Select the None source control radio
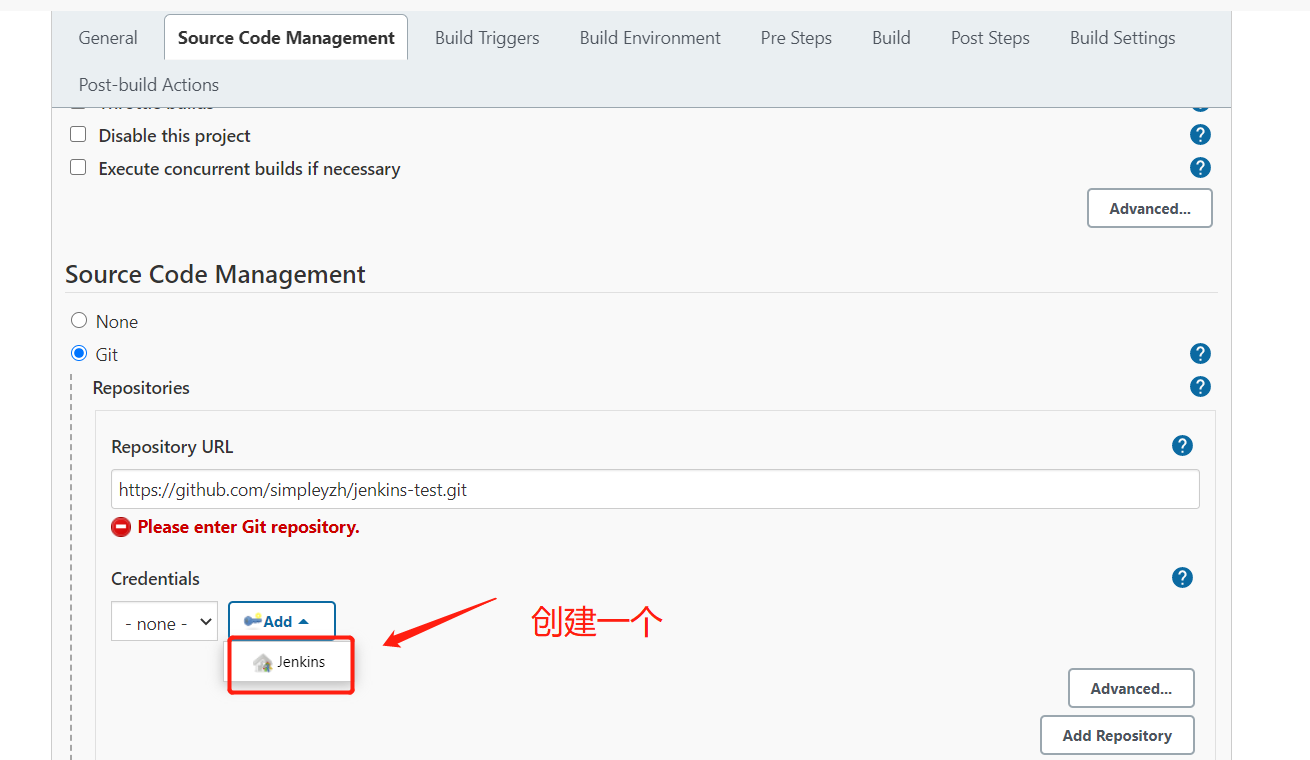This screenshot has width=1310, height=760. pyautogui.click(x=79, y=321)
